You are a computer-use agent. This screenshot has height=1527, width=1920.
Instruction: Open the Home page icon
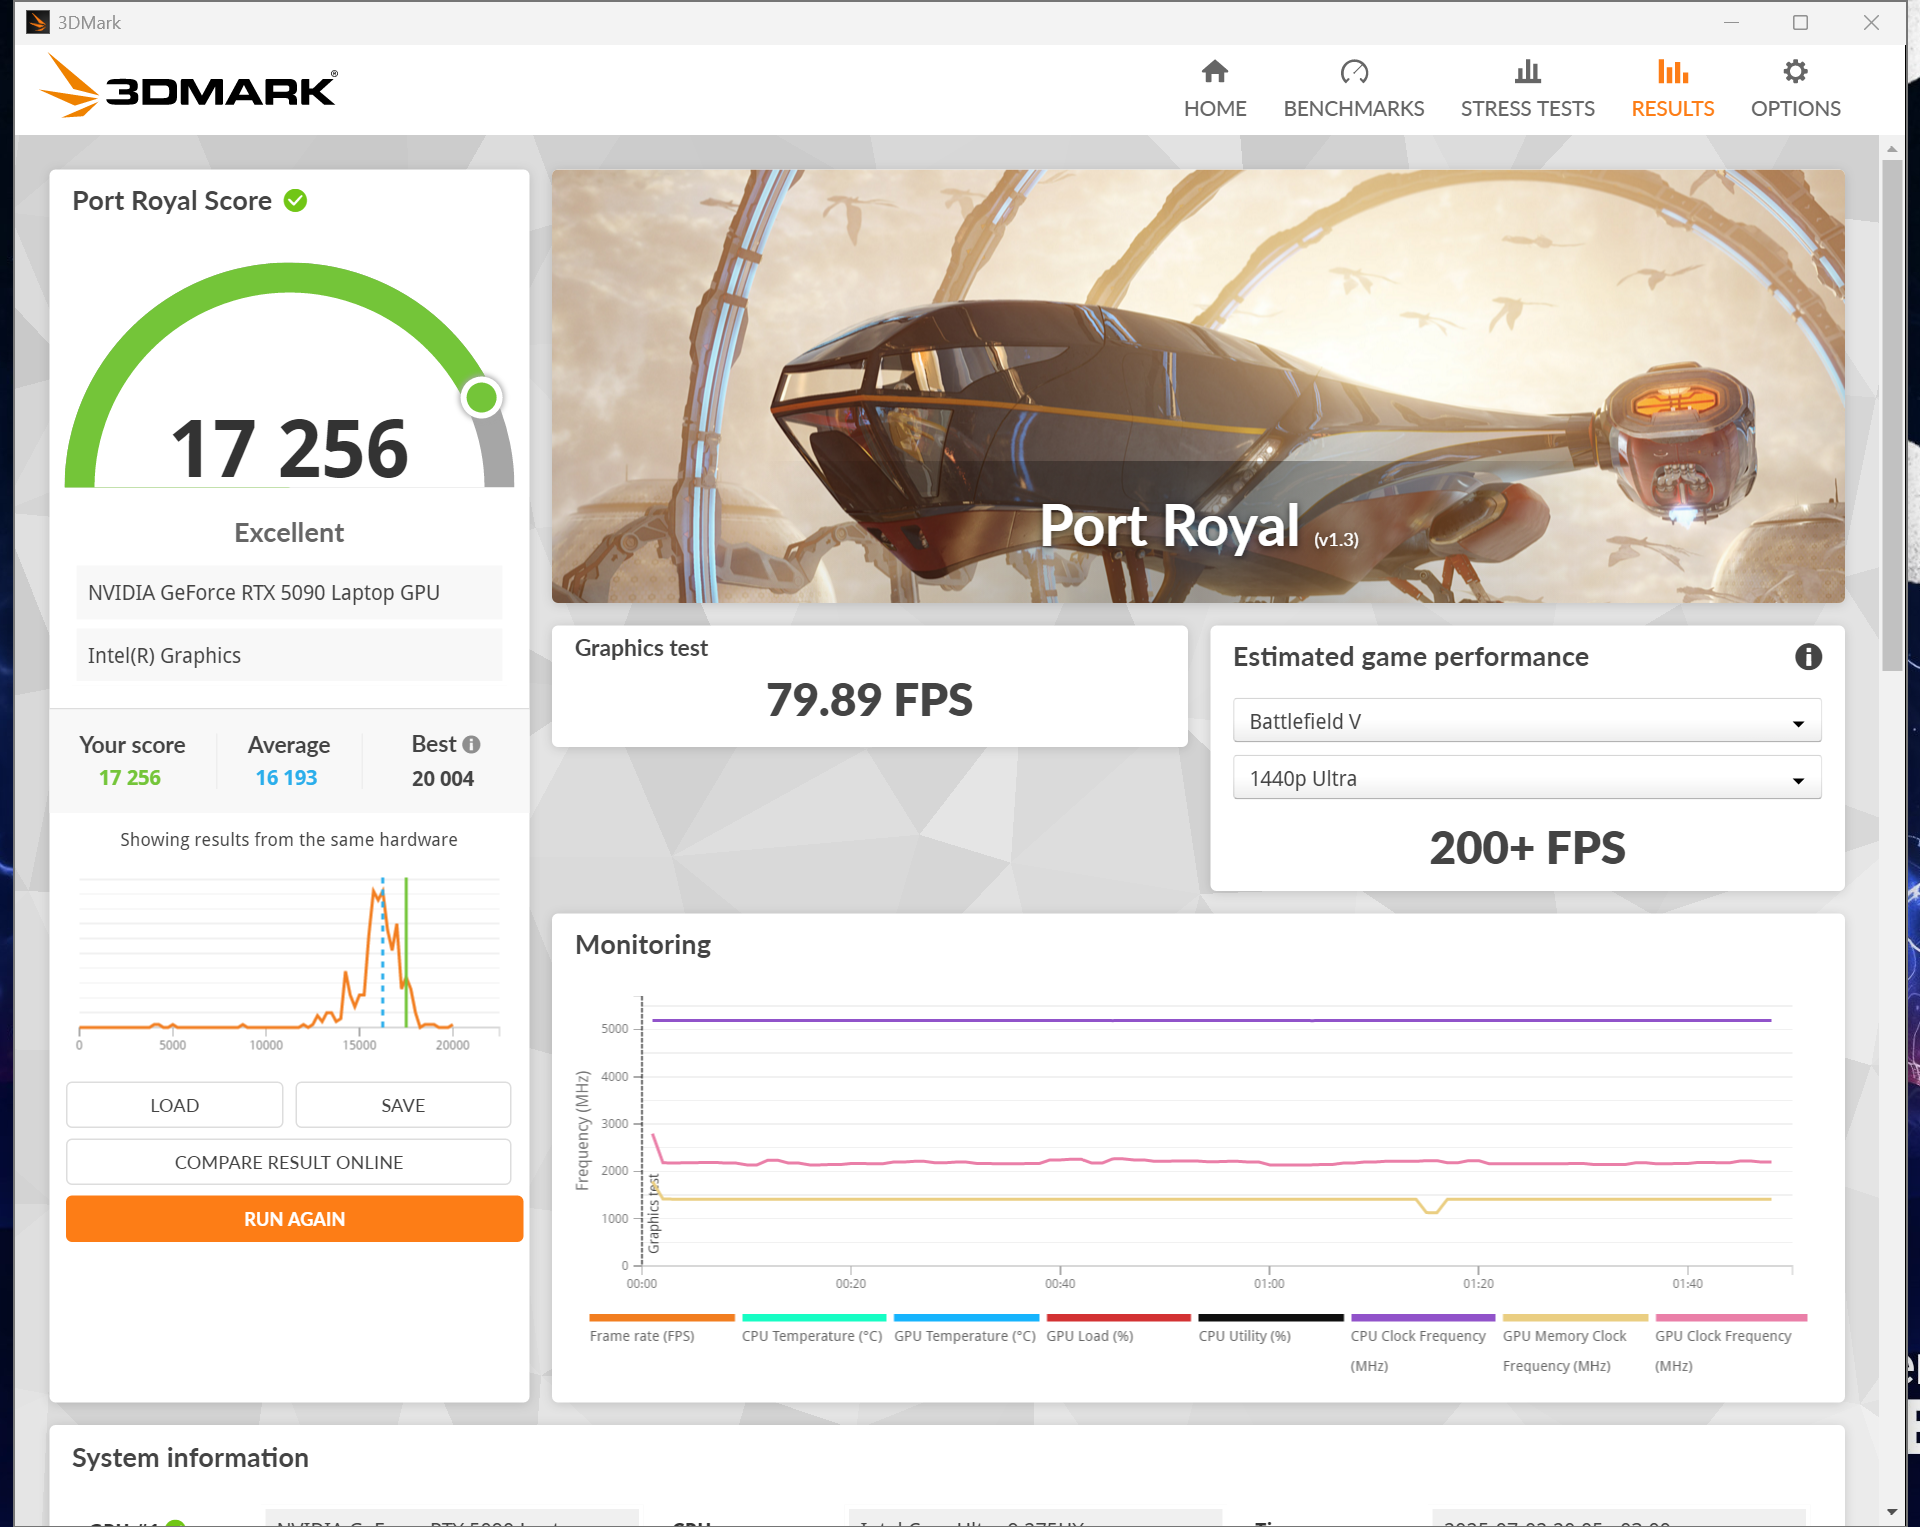coord(1214,72)
